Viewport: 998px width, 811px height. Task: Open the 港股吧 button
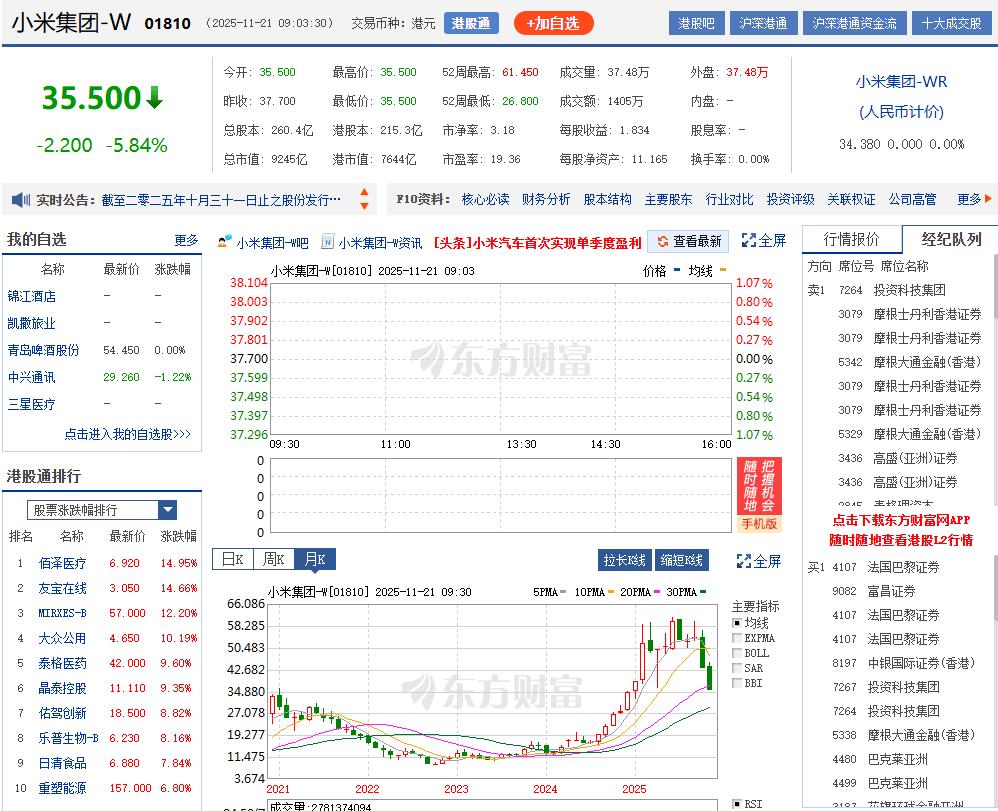(x=696, y=24)
